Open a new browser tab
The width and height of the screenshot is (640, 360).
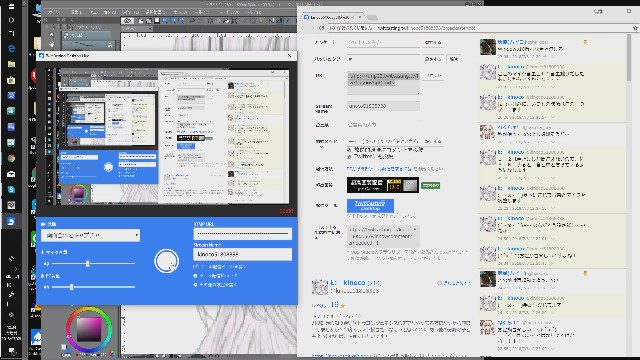pos(372,18)
